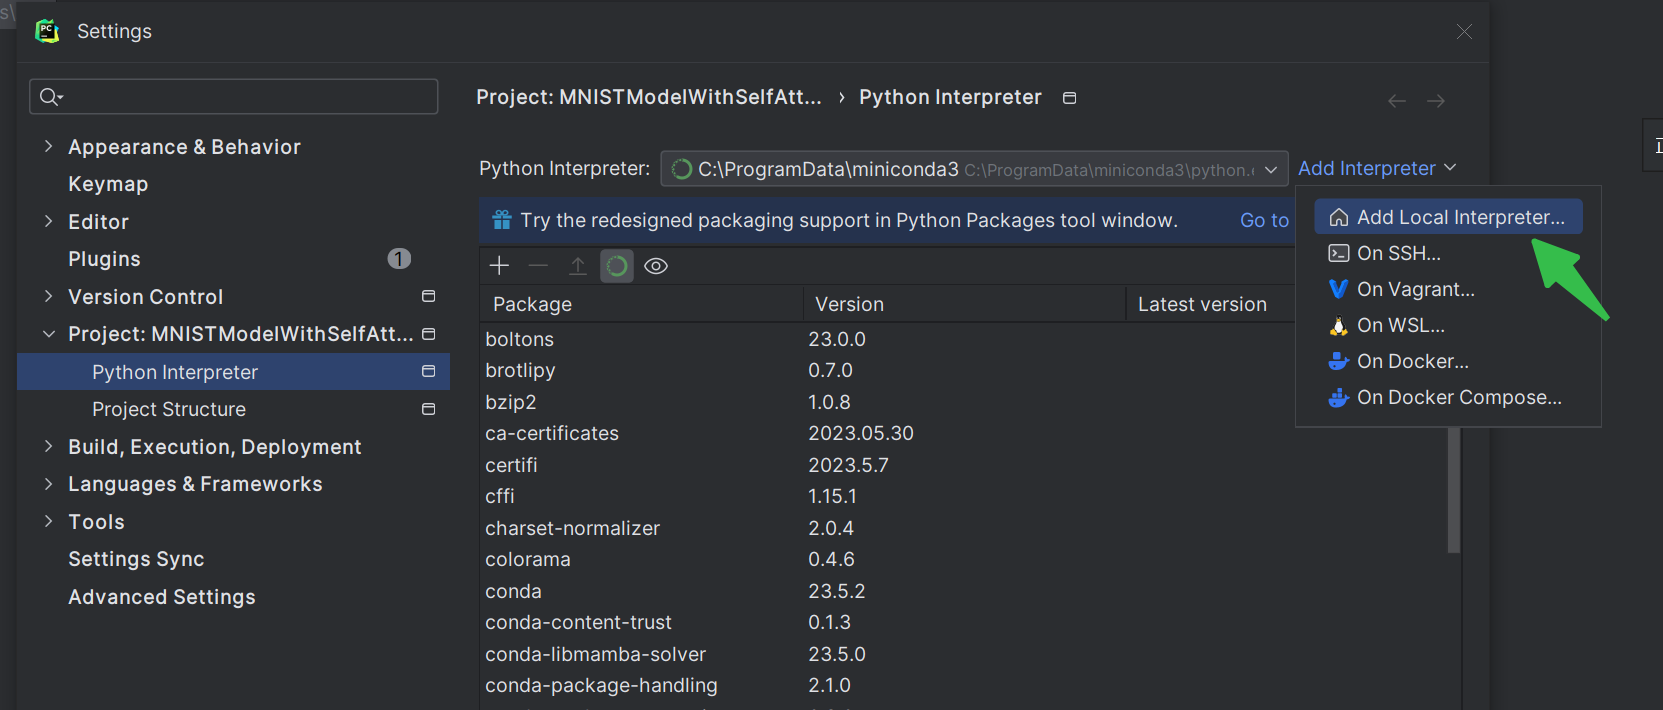Viewport: 1663px width, 710px height.
Task: Collapse the Project MNISTModelWithSelfAtt tree node
Action: pos(48,334)
